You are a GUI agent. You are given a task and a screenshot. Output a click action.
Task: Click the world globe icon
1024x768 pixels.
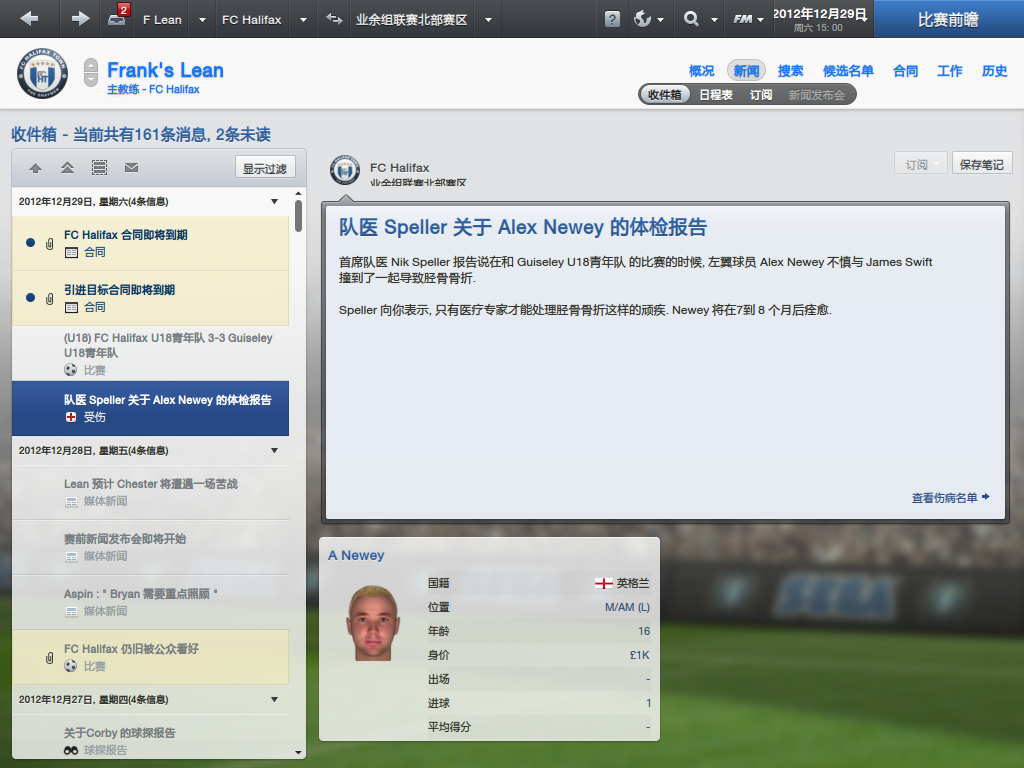tap(643, 19)
